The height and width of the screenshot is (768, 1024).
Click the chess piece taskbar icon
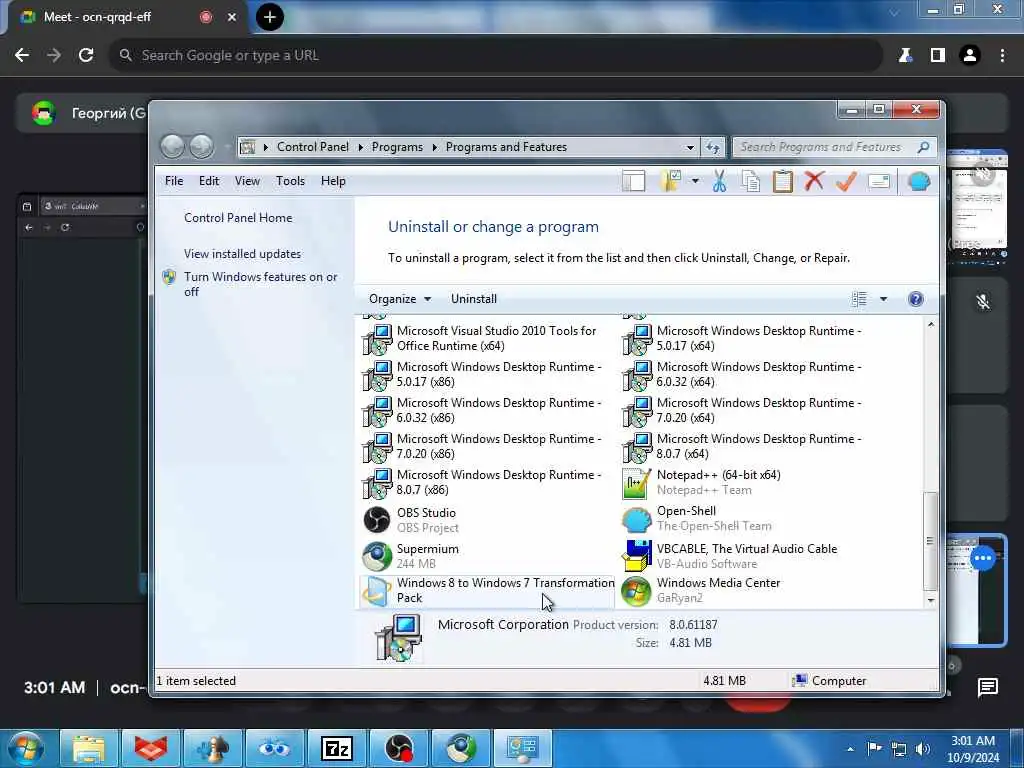(213, 748)
